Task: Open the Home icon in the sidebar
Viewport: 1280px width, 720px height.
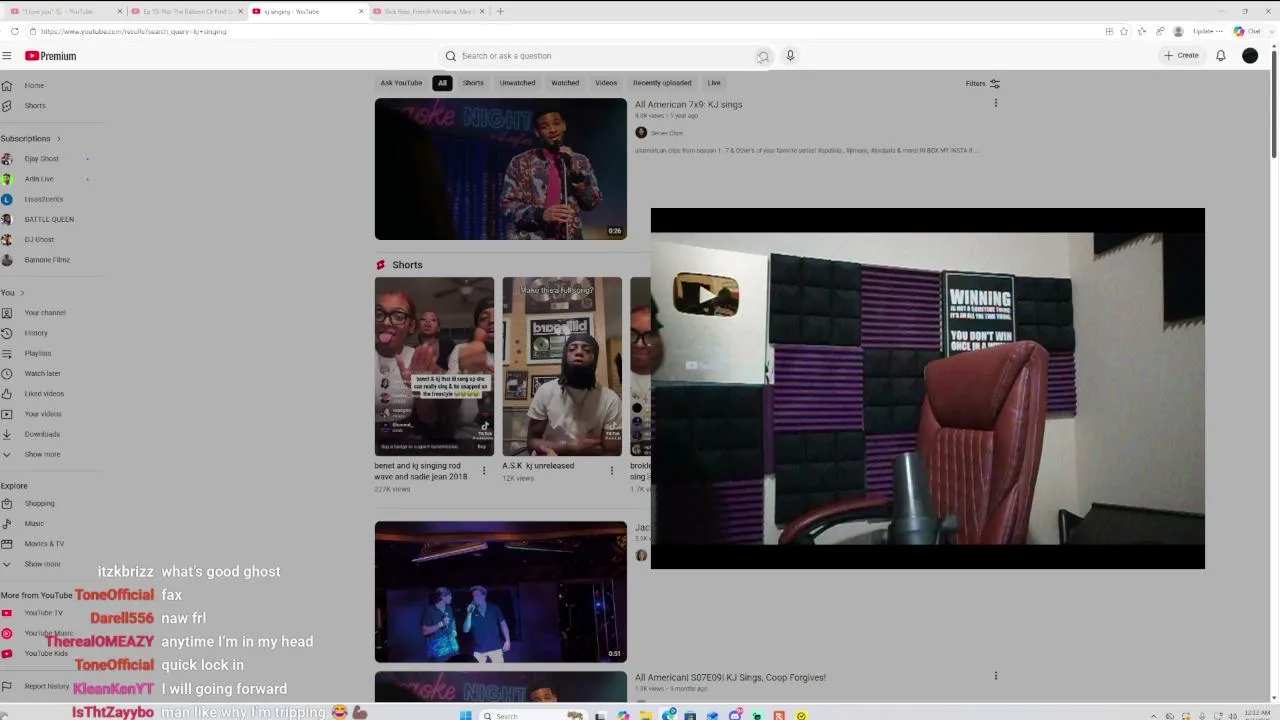Action: click(x=7, y=86)
